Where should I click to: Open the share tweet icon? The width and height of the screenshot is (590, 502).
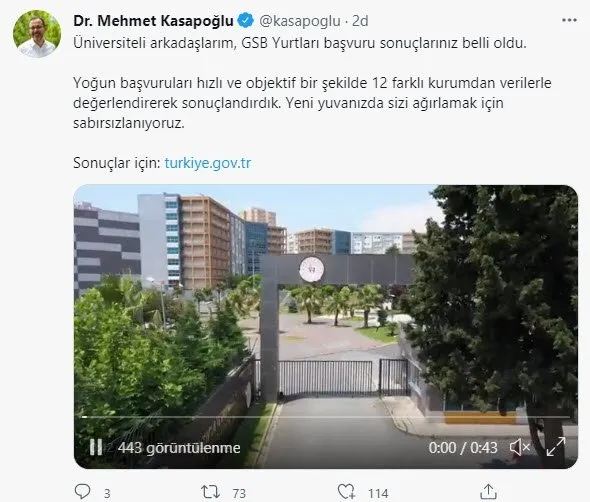(x=488, y=491)
